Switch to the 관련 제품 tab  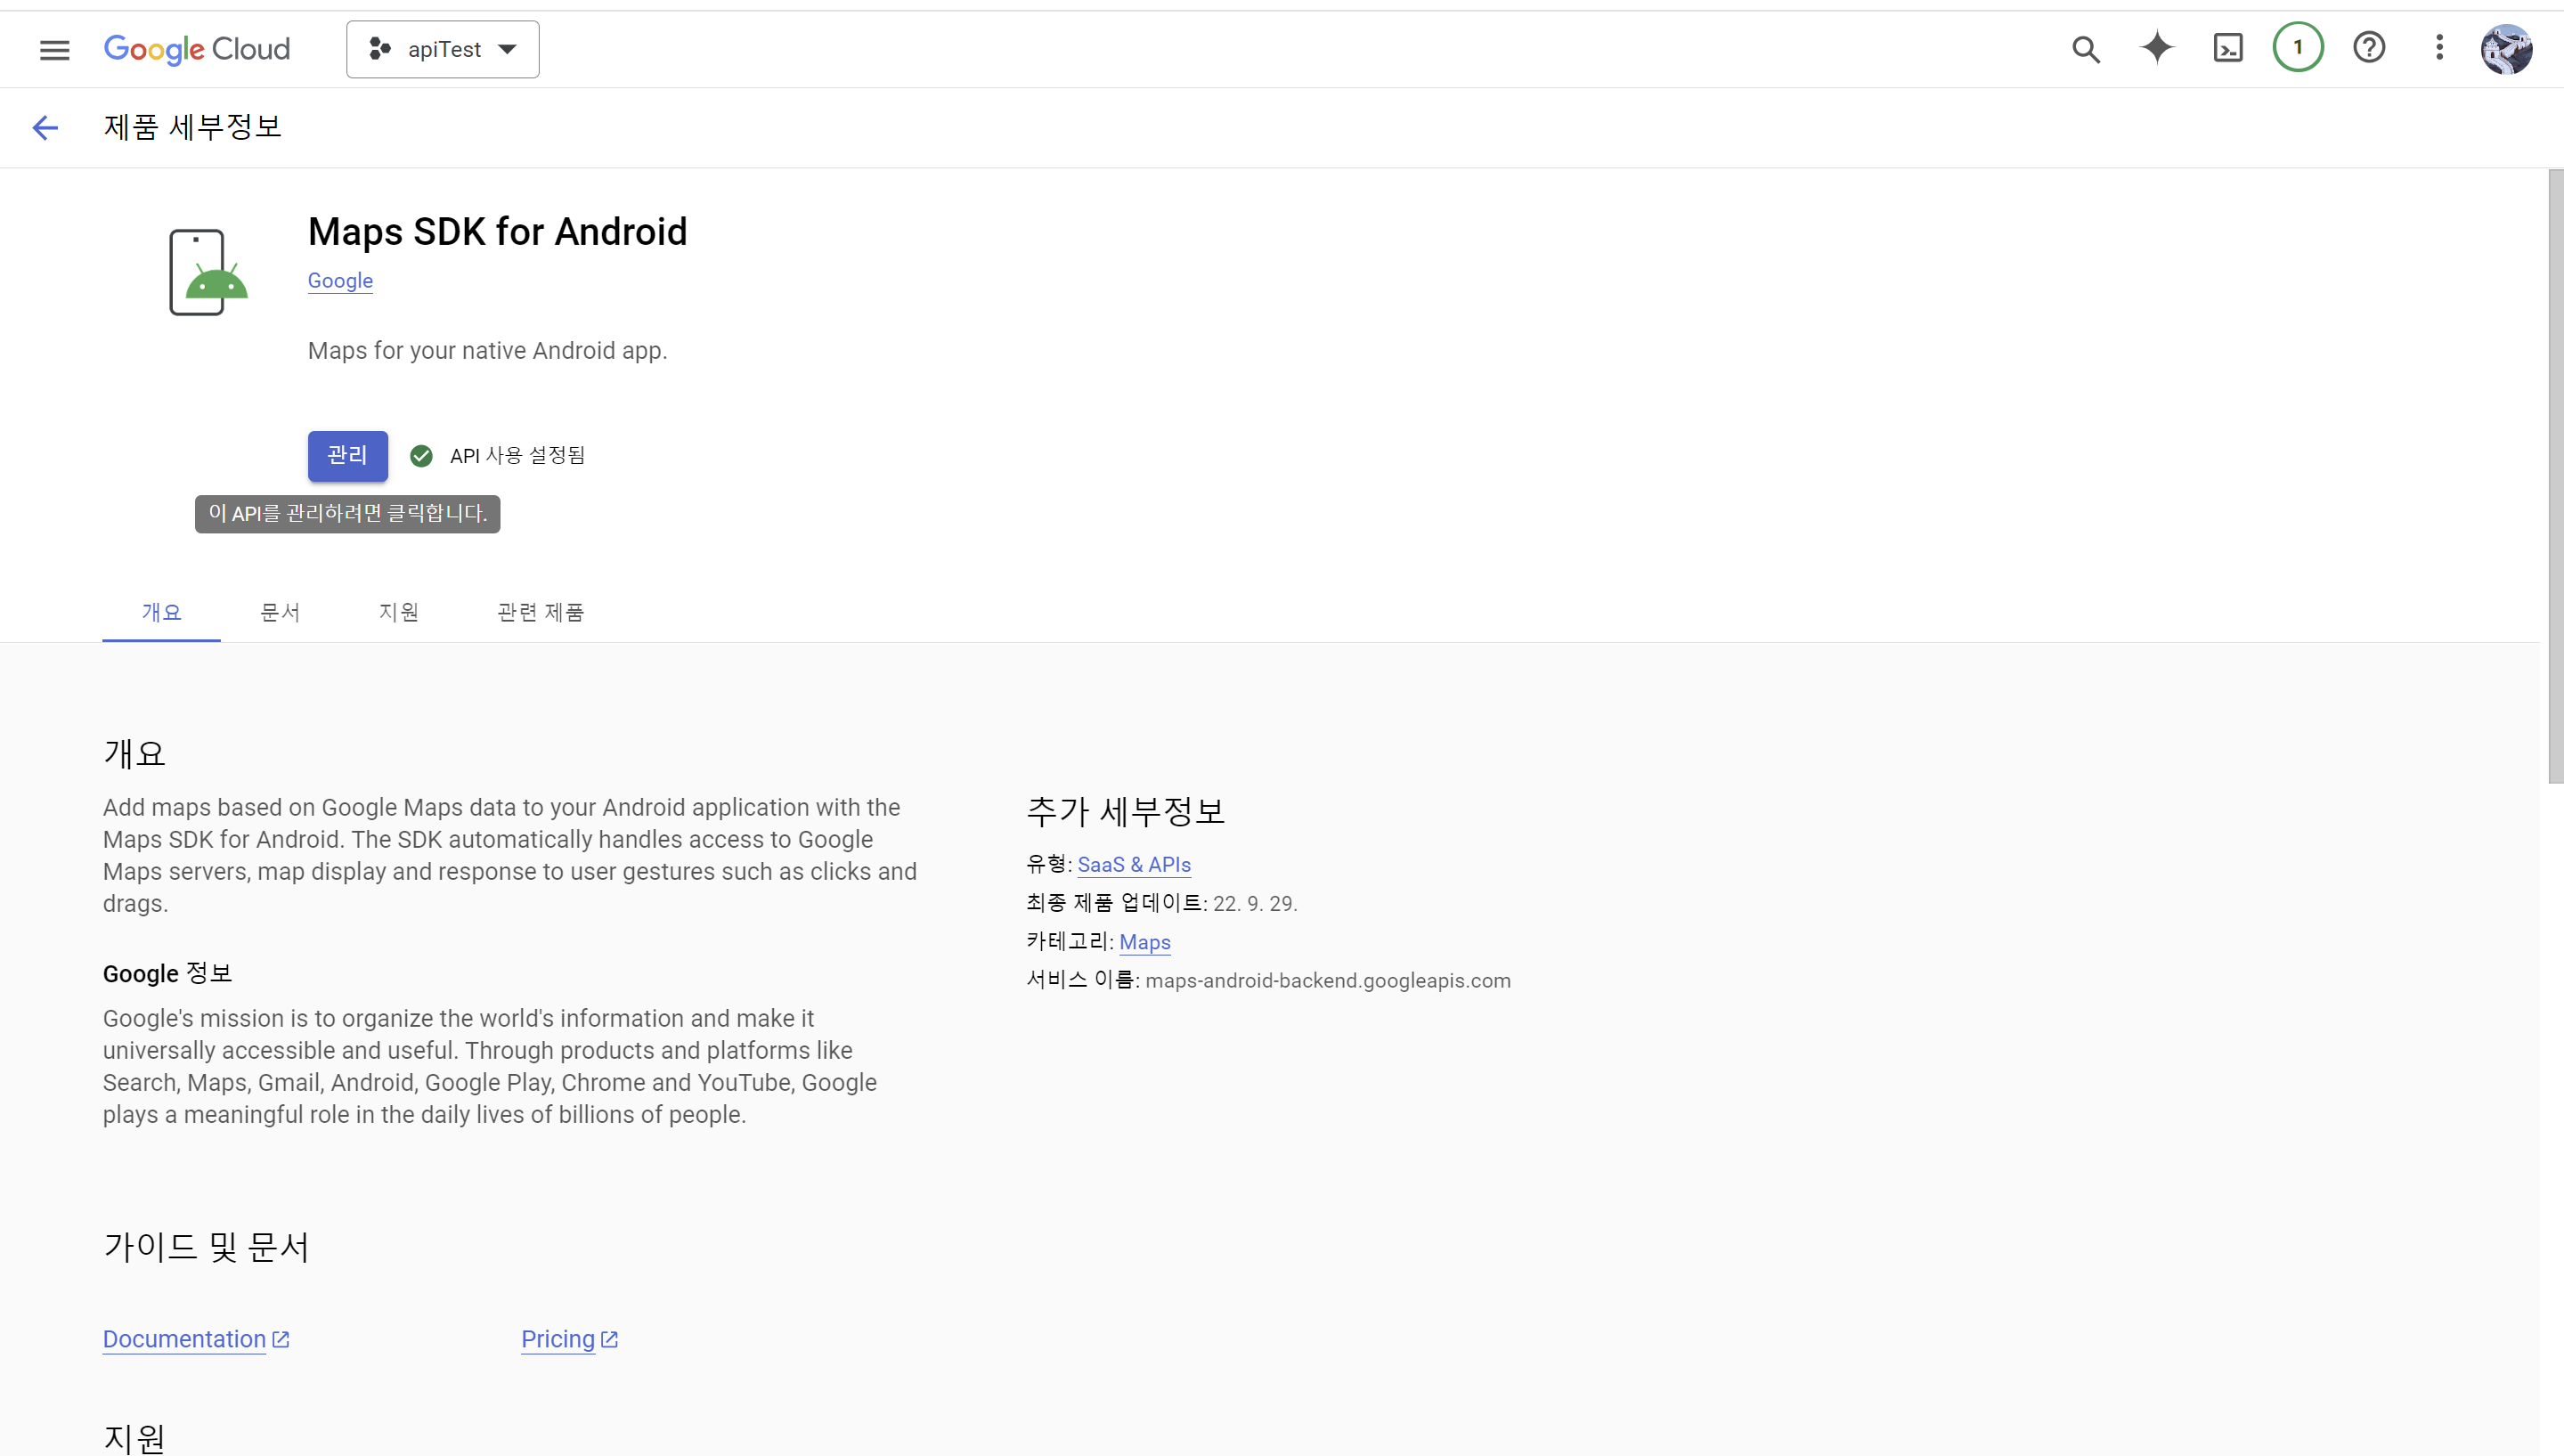(x=540, y=612)
